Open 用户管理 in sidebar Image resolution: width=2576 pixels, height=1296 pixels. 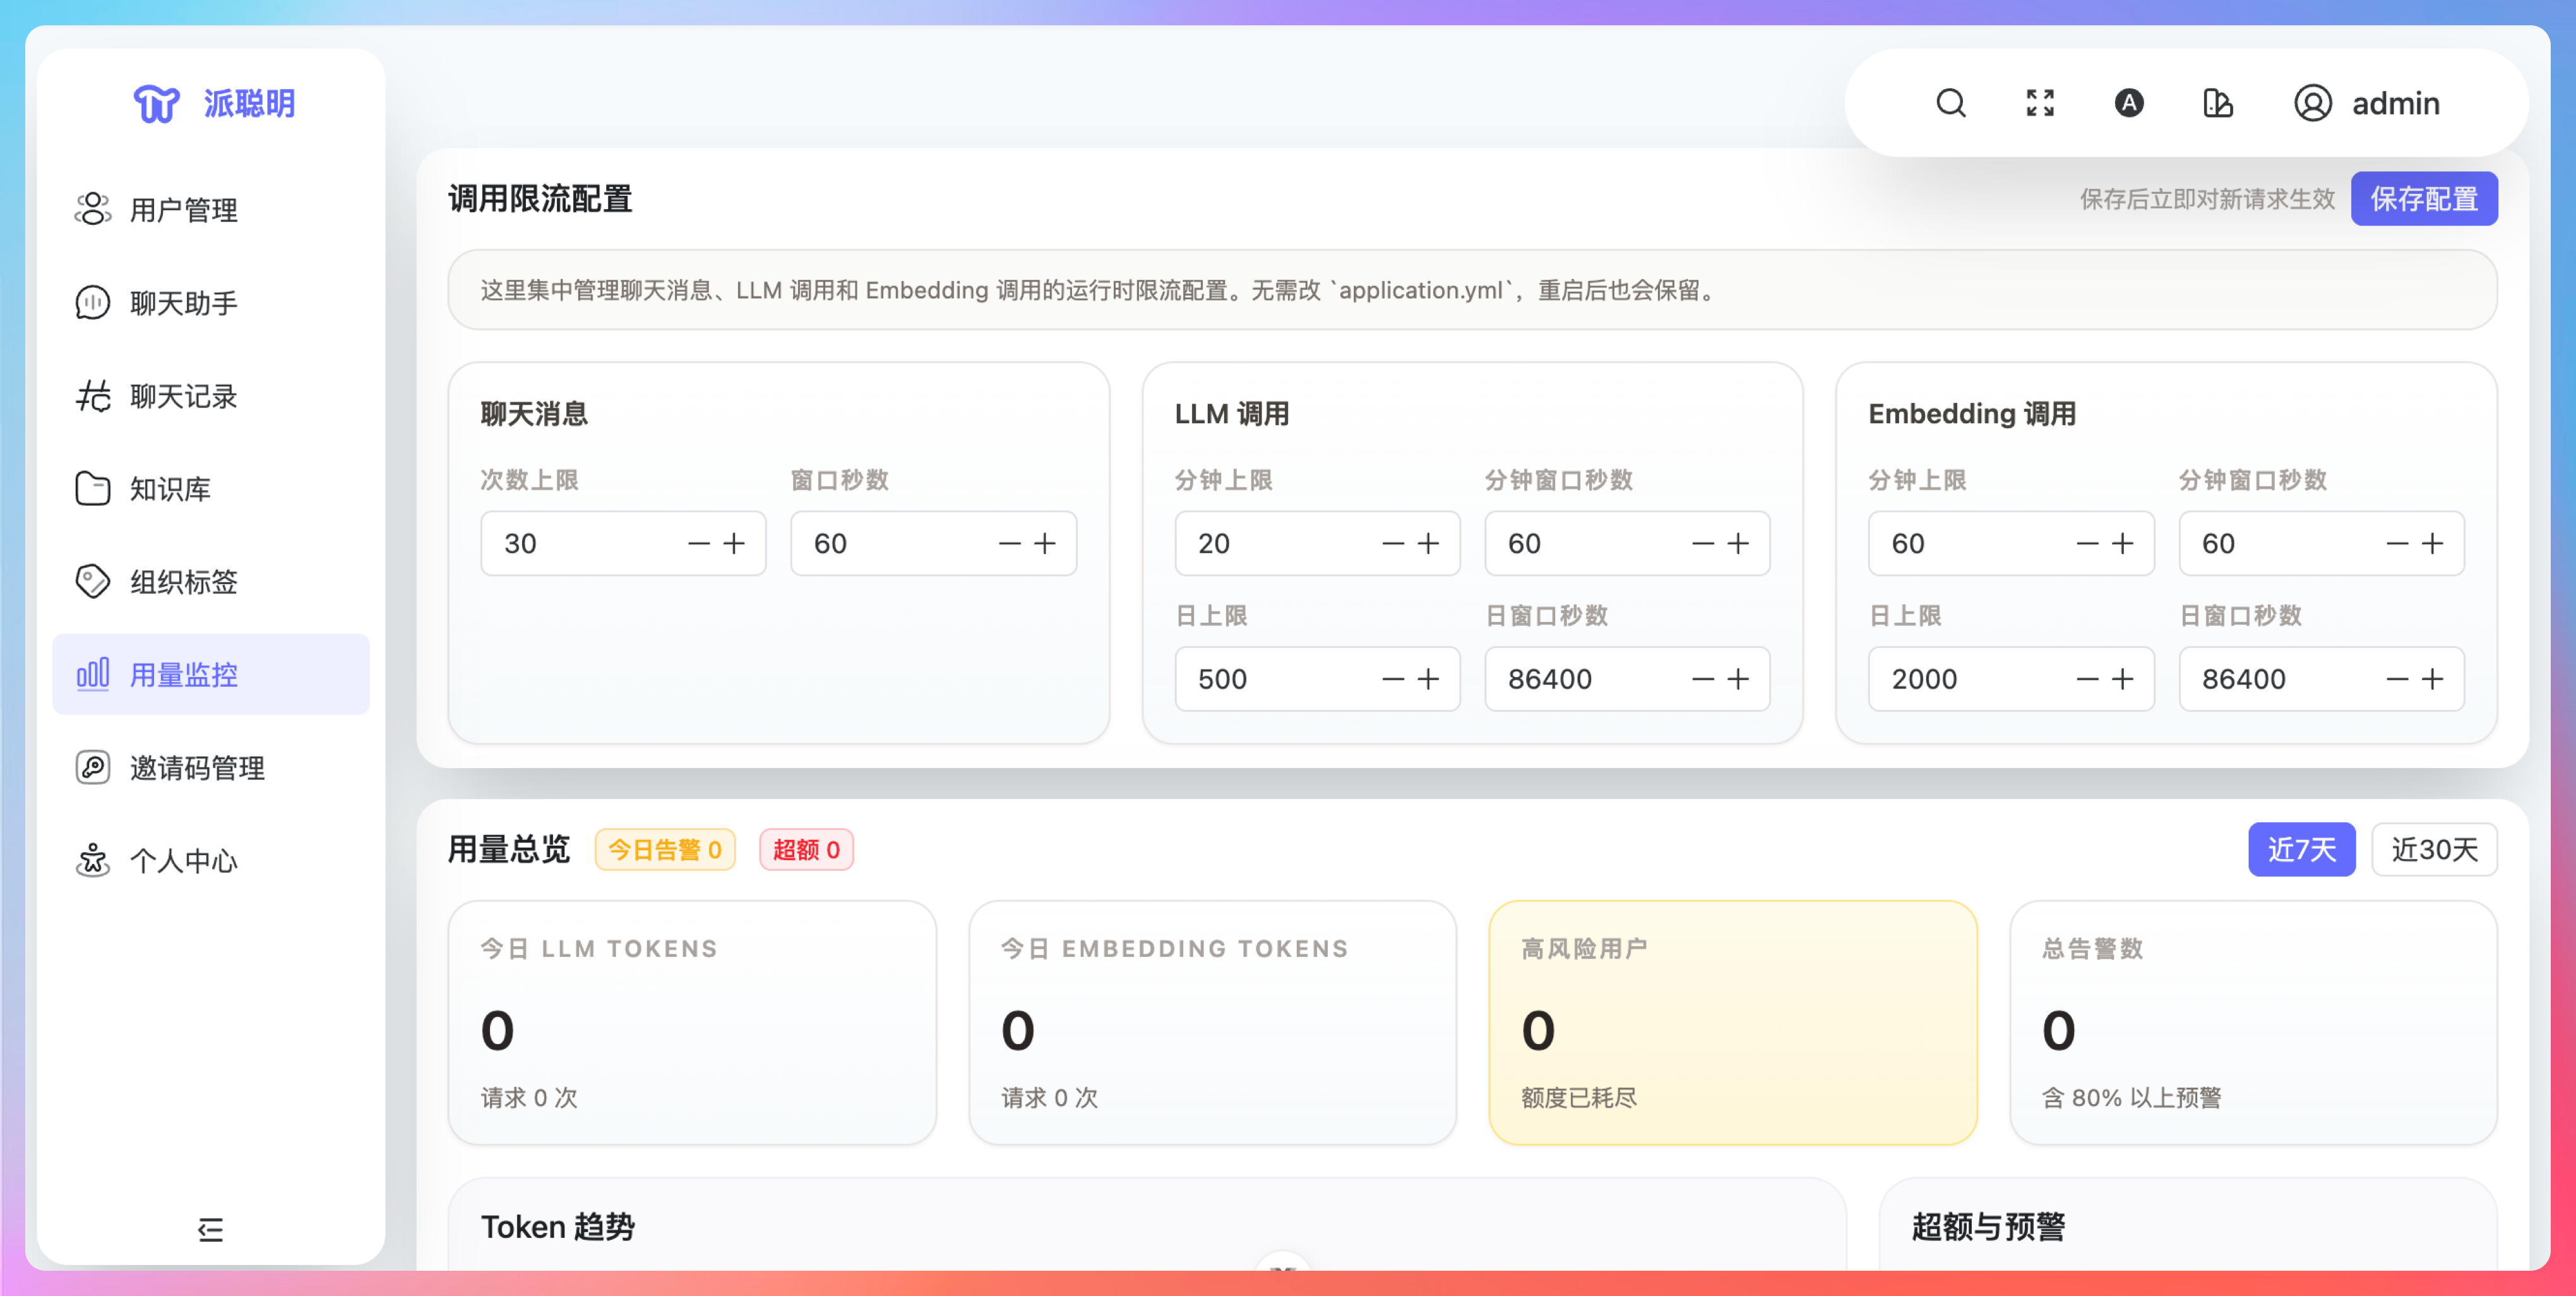[184, 210]
